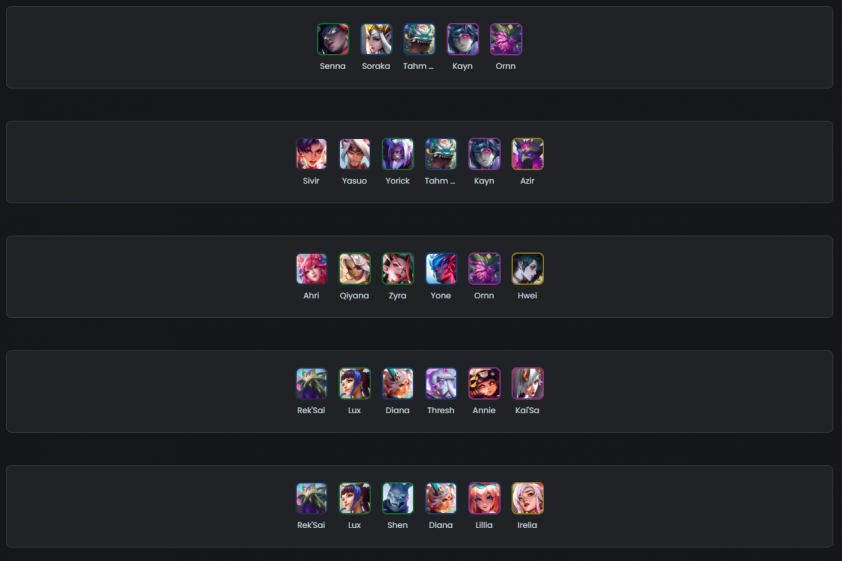842x561 pixels.
Task: Click the Yone champion icon
Action: click(441, 268)
